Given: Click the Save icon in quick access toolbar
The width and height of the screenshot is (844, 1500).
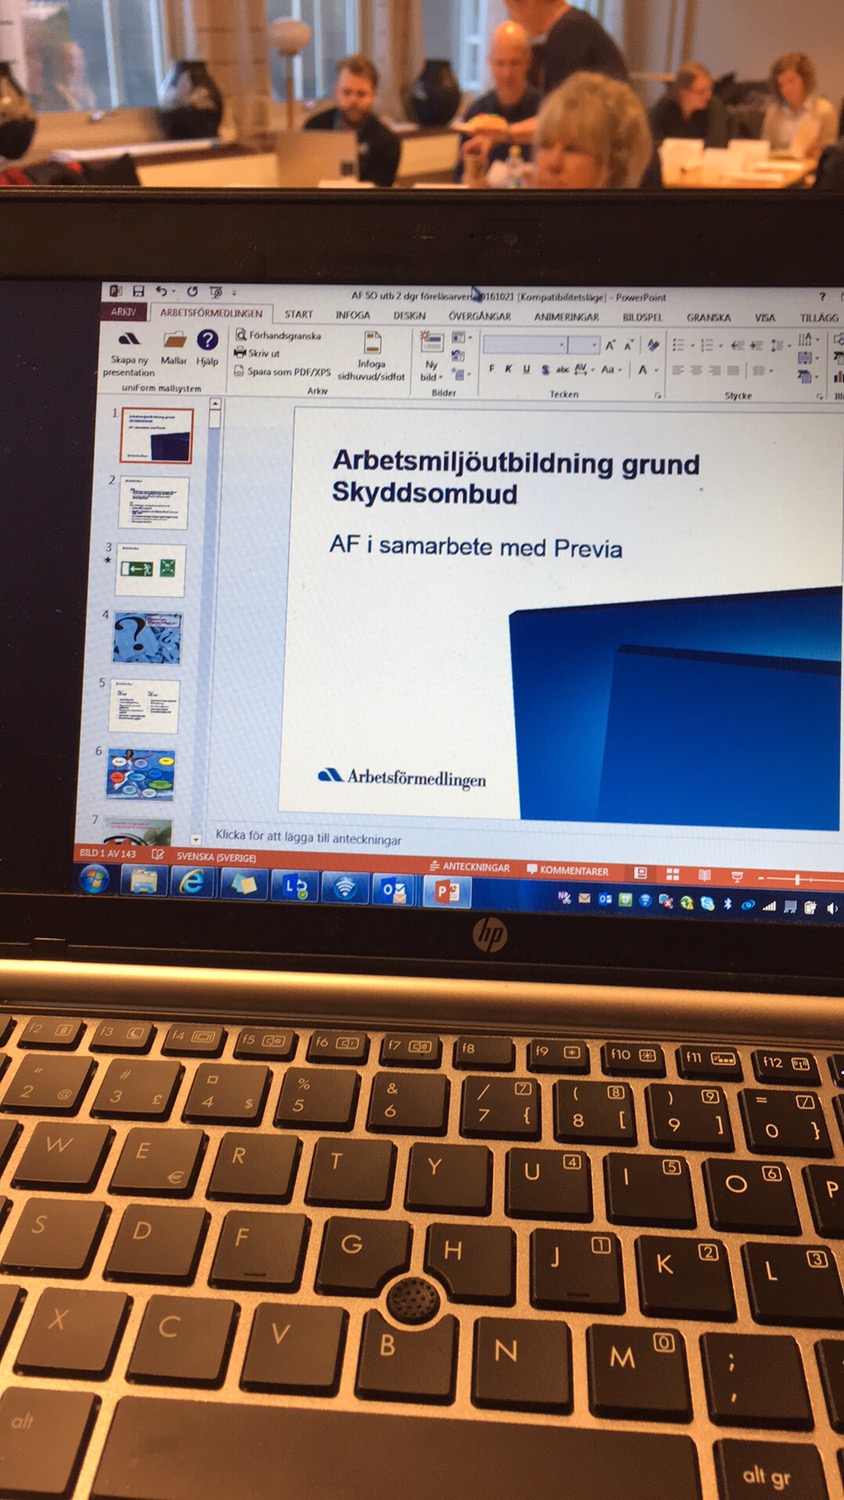Looking at the screenshot, I should [x=138, y=291].
